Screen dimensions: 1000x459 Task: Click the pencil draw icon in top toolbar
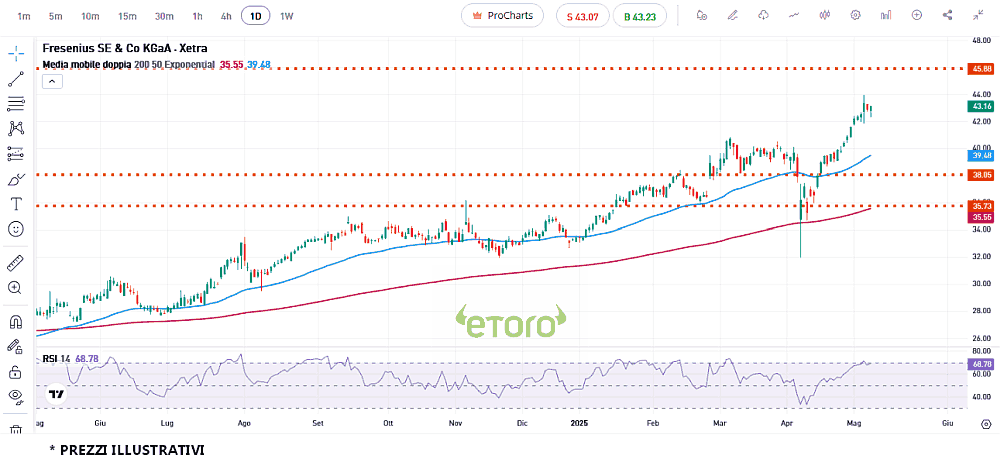[733, 15]
